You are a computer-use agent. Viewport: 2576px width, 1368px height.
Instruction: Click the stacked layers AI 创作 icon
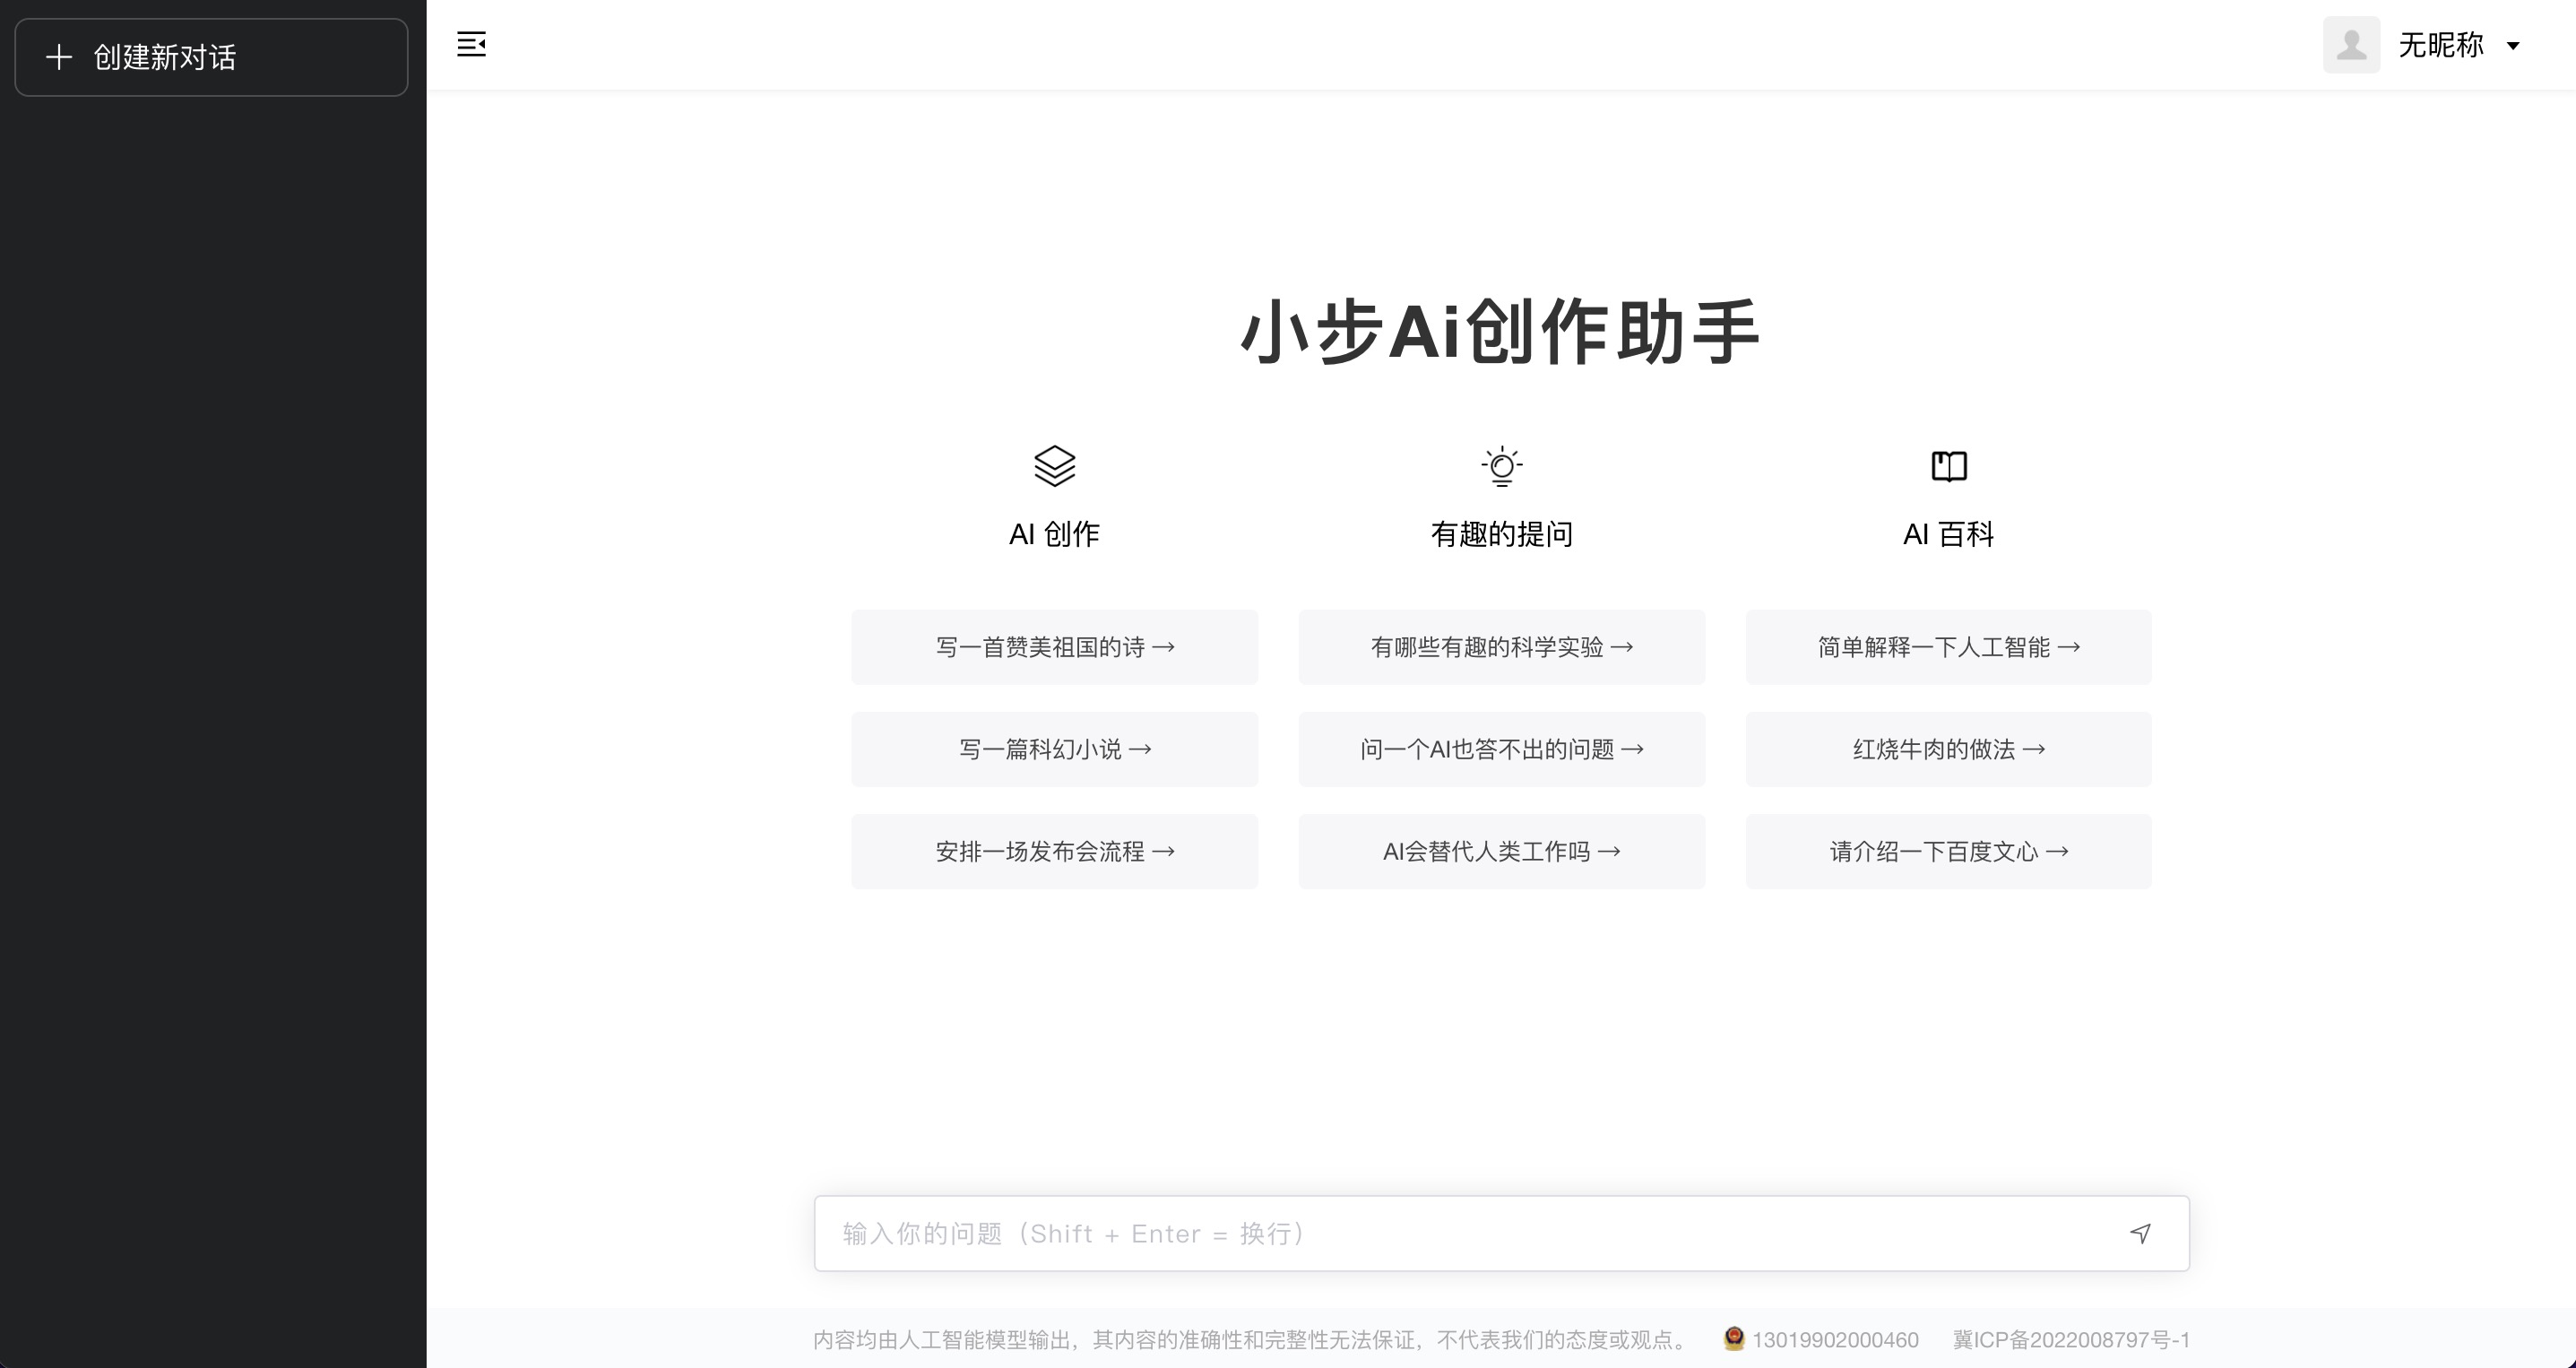pyautogui.click(x=1054, y=466)
